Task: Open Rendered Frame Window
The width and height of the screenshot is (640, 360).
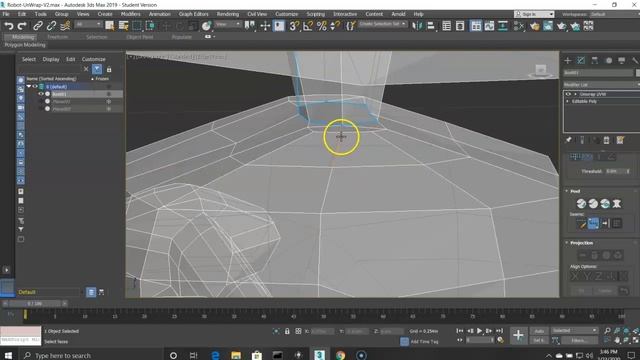Action: [548, 26]
